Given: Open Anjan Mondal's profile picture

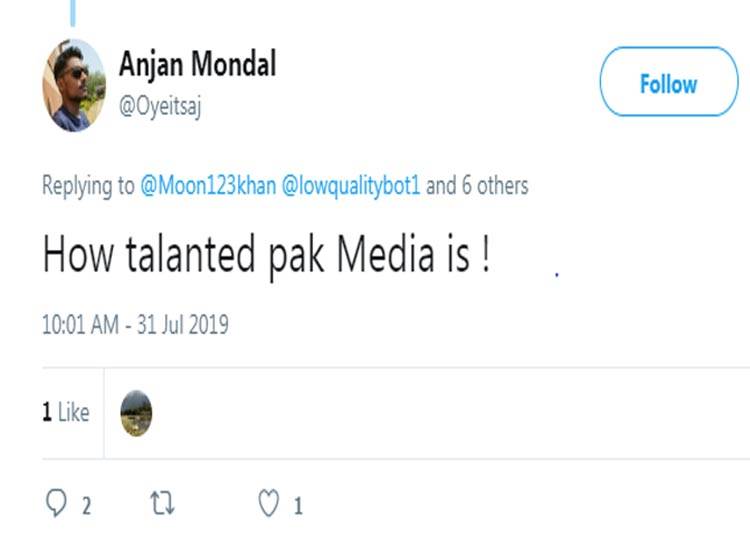Looking at the screenshot, I should click(x=73, y=86).
